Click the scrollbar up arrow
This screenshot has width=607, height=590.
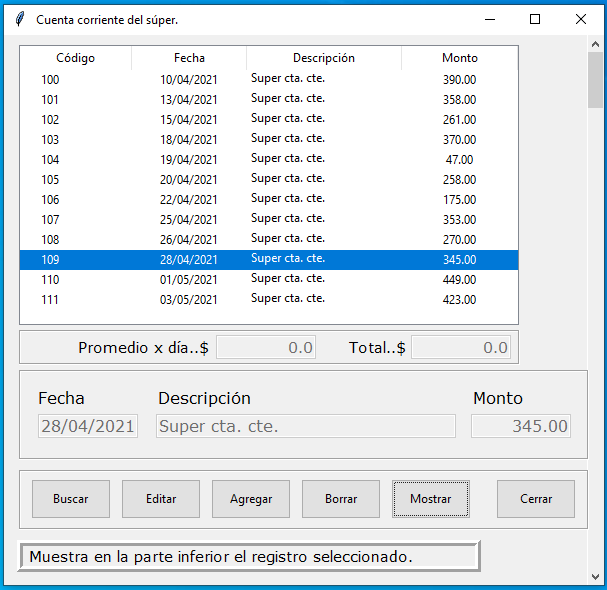(x=595, y=44)
